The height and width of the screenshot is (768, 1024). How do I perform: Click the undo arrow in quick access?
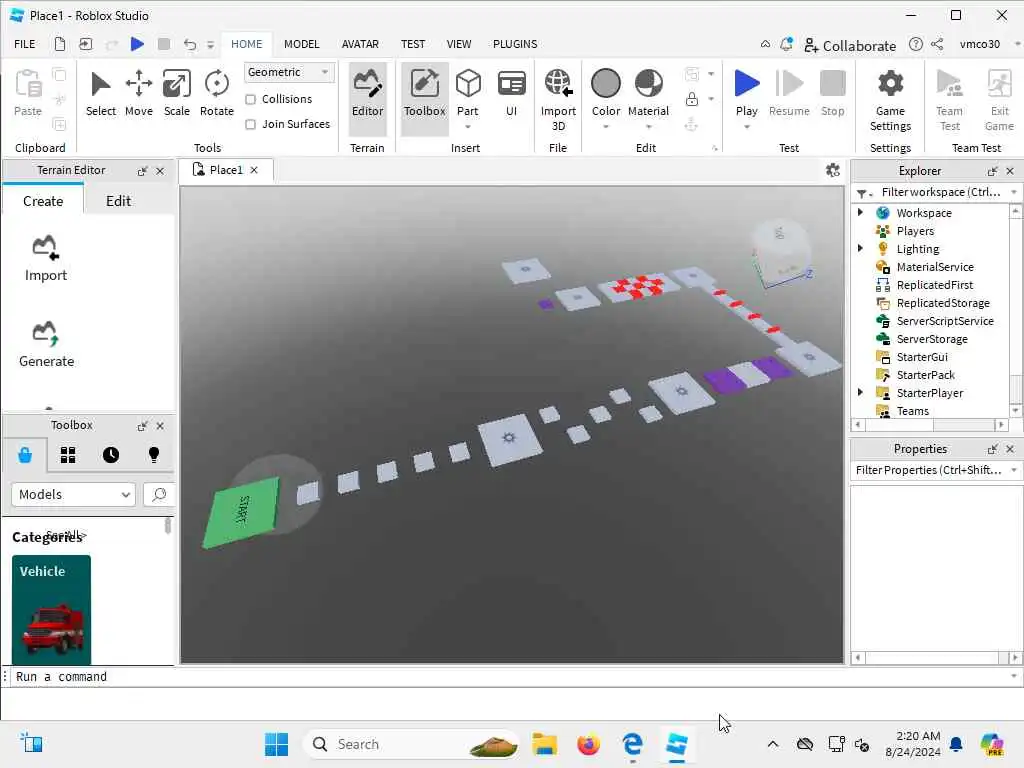tap(189, 44)
